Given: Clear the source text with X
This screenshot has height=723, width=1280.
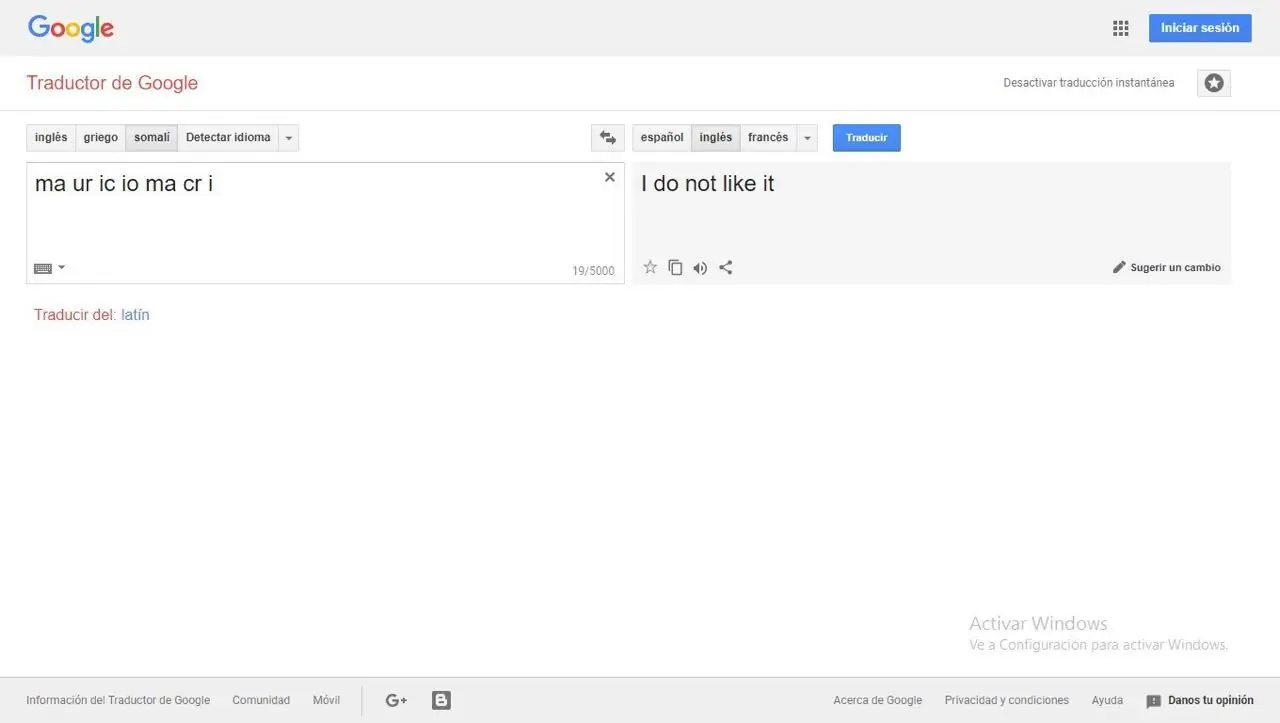Looking at the screenshot, I should [610, 177].
